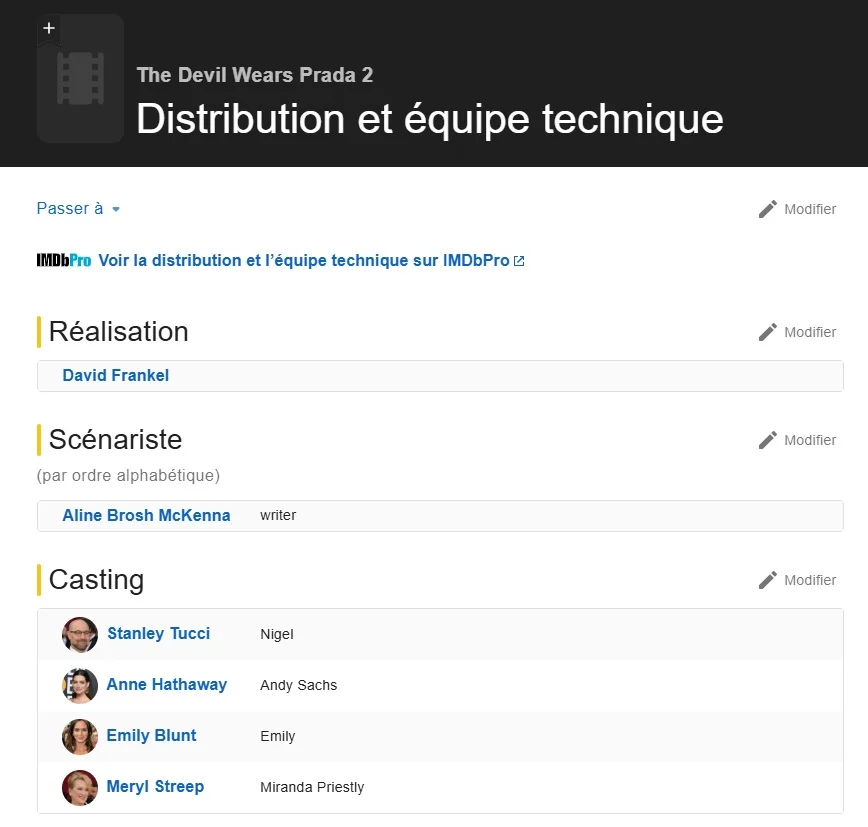This screenshot has height=827, width=868.
Task: Open The Devil Wears Prada 2 title link
Action: pos(255,75)
